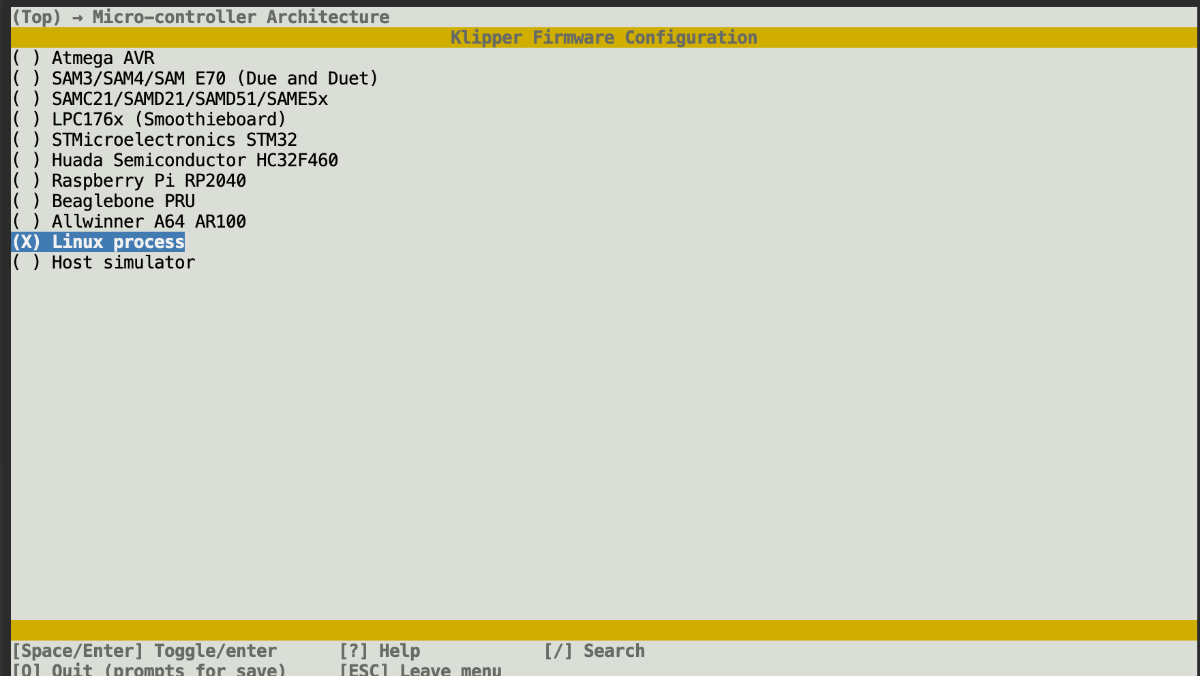Pick the LPC176x (Smoothieboard) option

149,119
